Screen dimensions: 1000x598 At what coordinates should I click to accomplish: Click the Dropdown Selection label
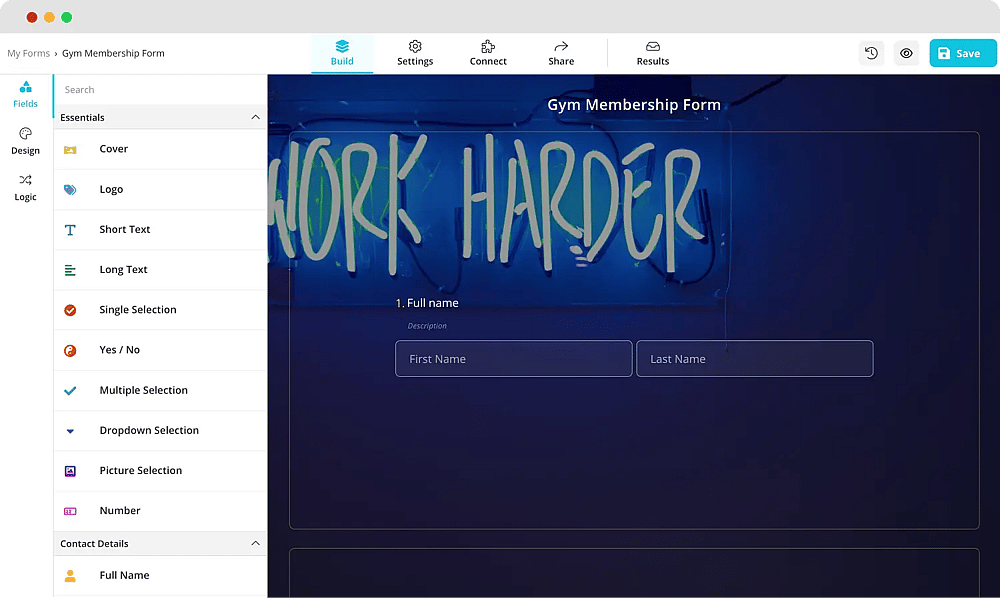(149, 430)
